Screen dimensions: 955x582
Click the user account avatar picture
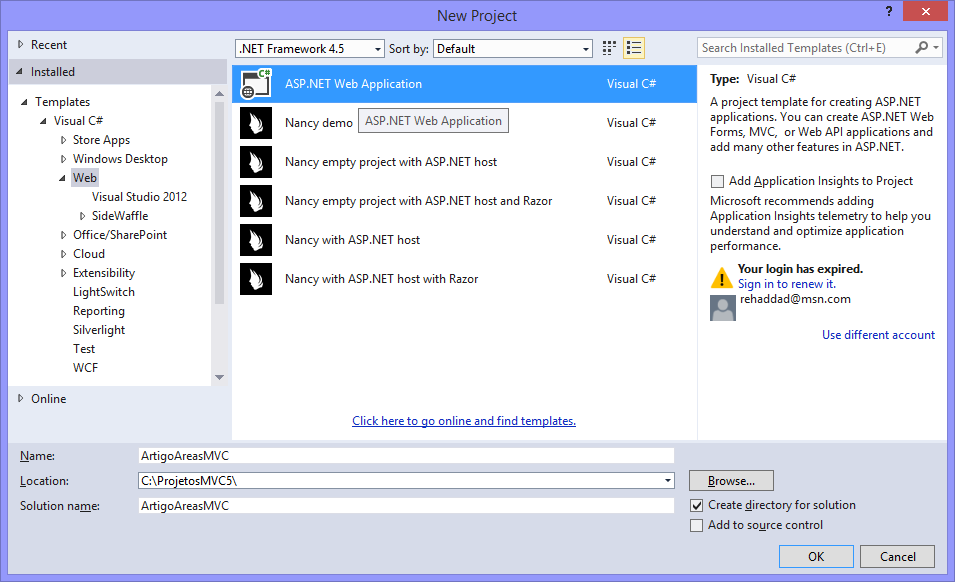pos(723,307)
